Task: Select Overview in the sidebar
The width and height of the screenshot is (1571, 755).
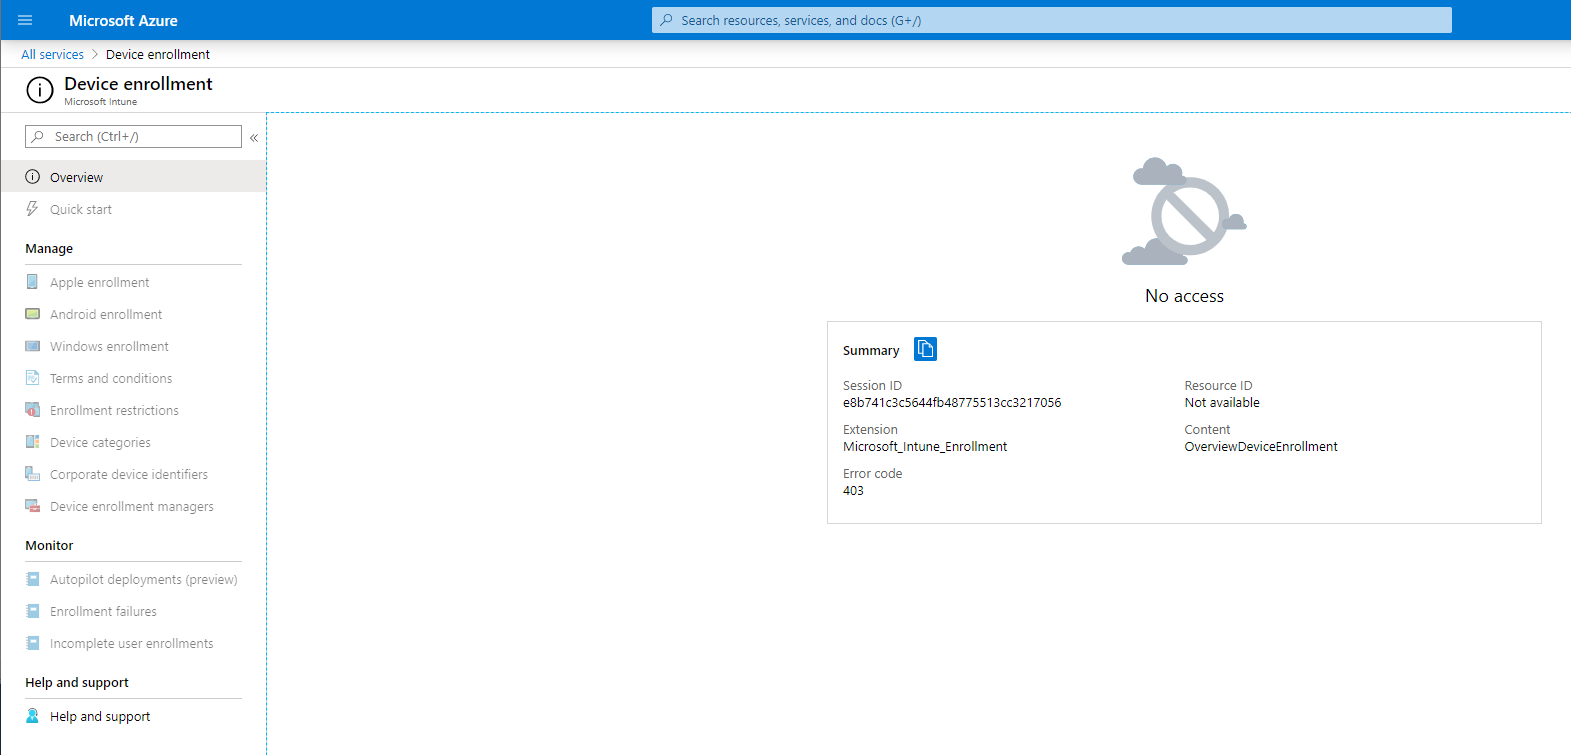Action: (x=133, y=177)
